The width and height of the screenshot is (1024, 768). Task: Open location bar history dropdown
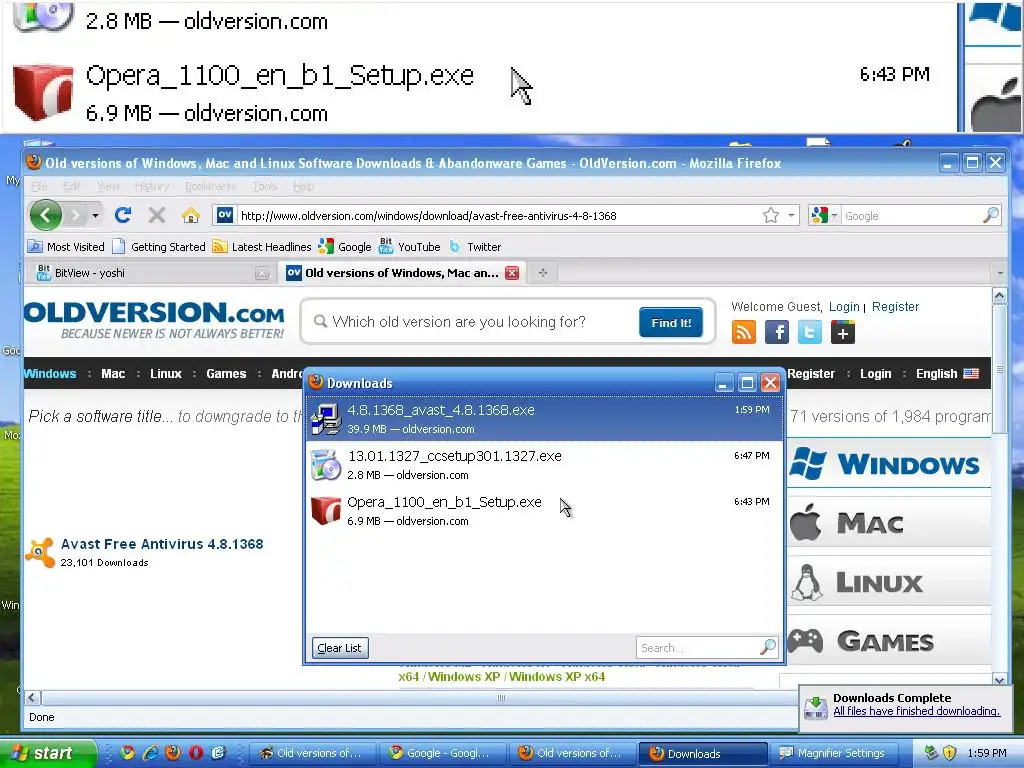coord(791,216)
